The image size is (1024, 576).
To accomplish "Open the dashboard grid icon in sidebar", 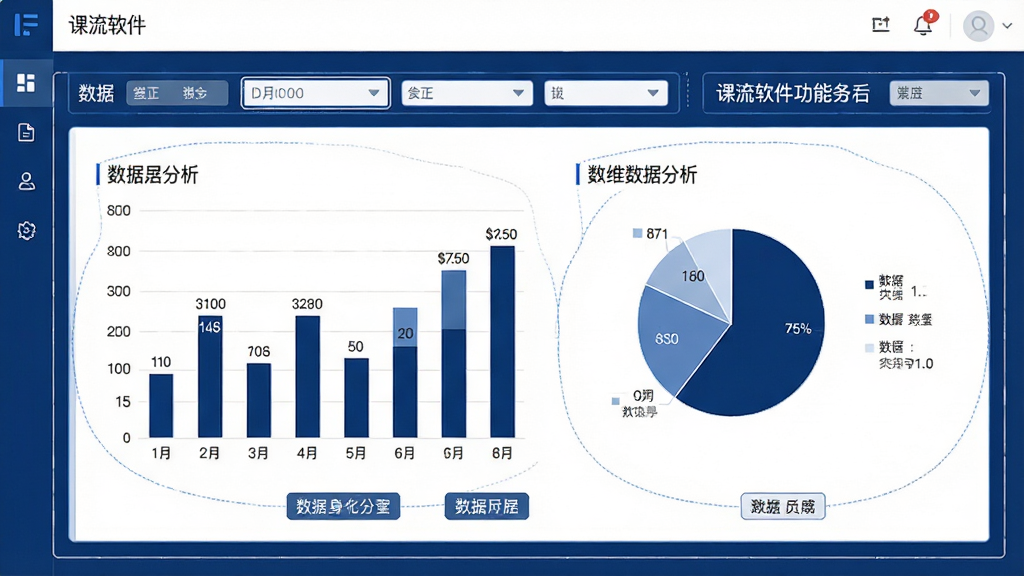I will click(26, 83).
